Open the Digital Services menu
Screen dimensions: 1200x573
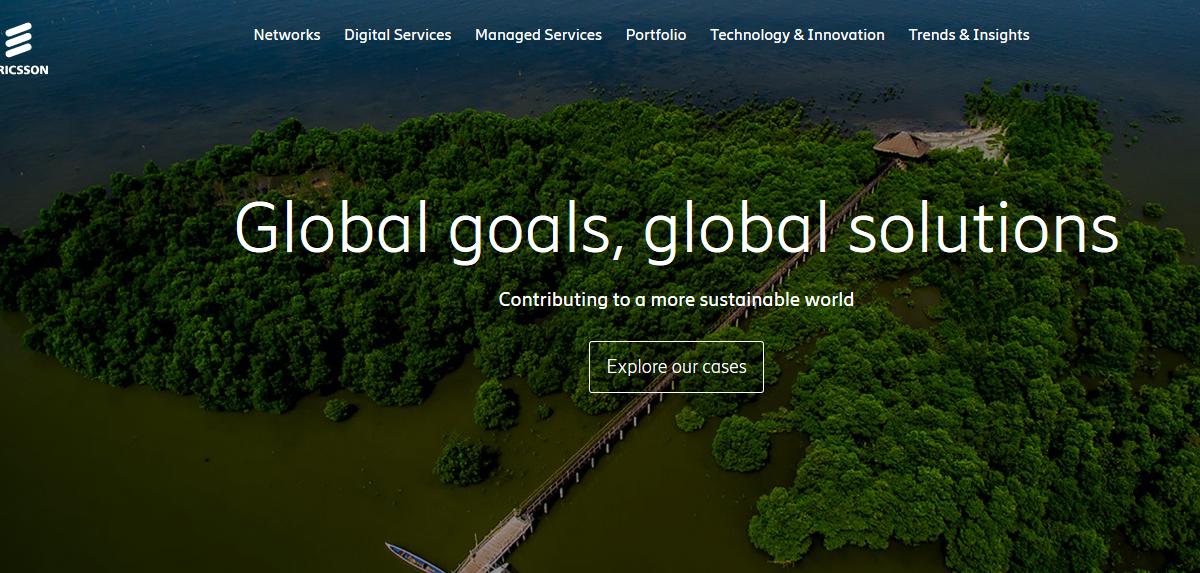point(398,35)
